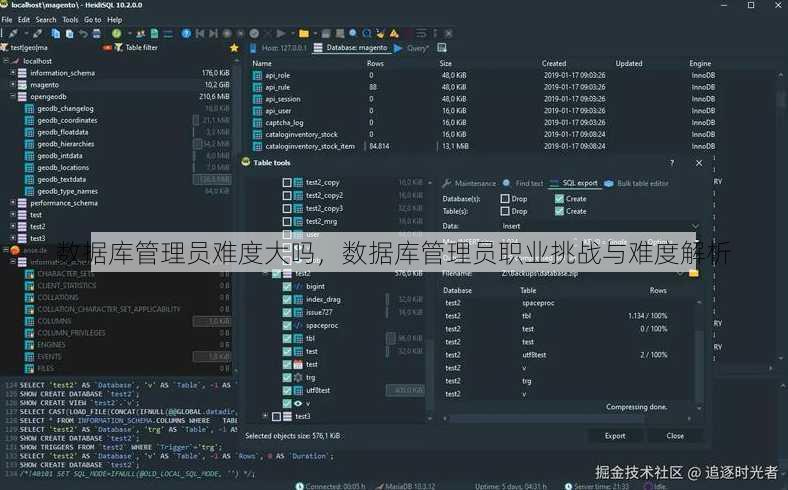Click the gear trigger icon for trg
788x490 pixels.
(x=298, y=377)
